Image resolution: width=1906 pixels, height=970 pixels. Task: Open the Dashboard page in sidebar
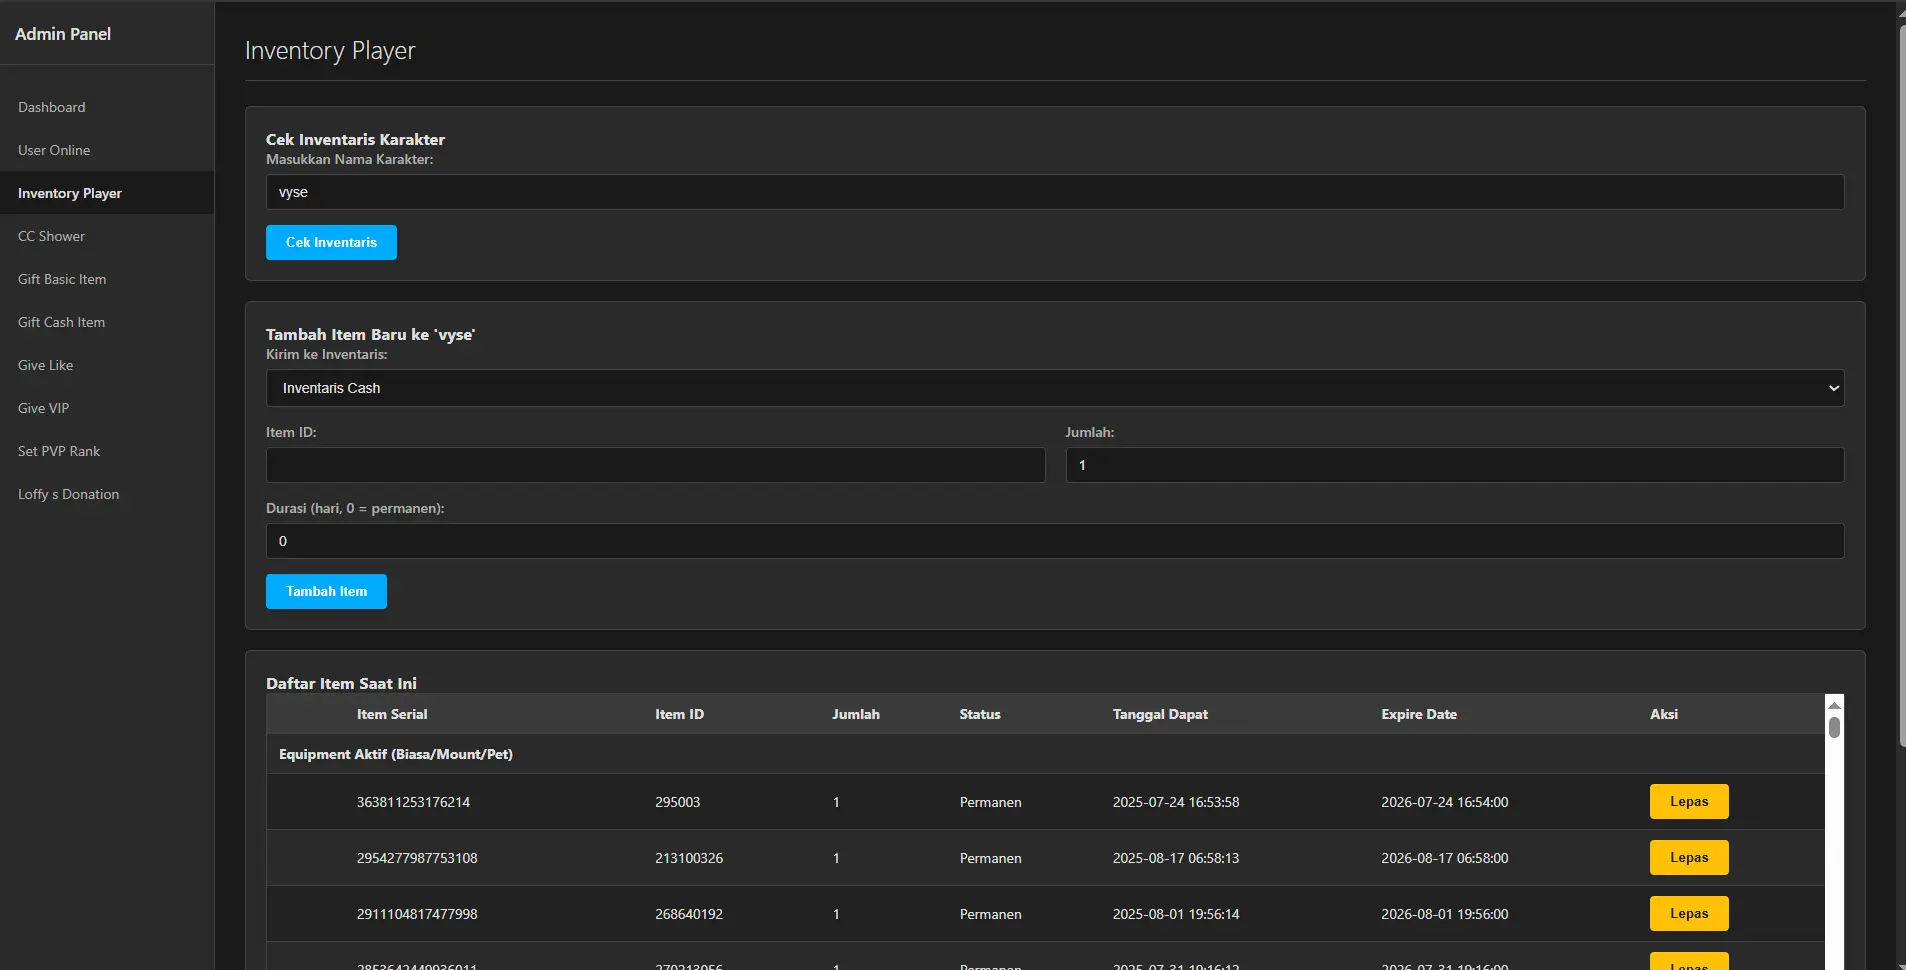(107, 107)
